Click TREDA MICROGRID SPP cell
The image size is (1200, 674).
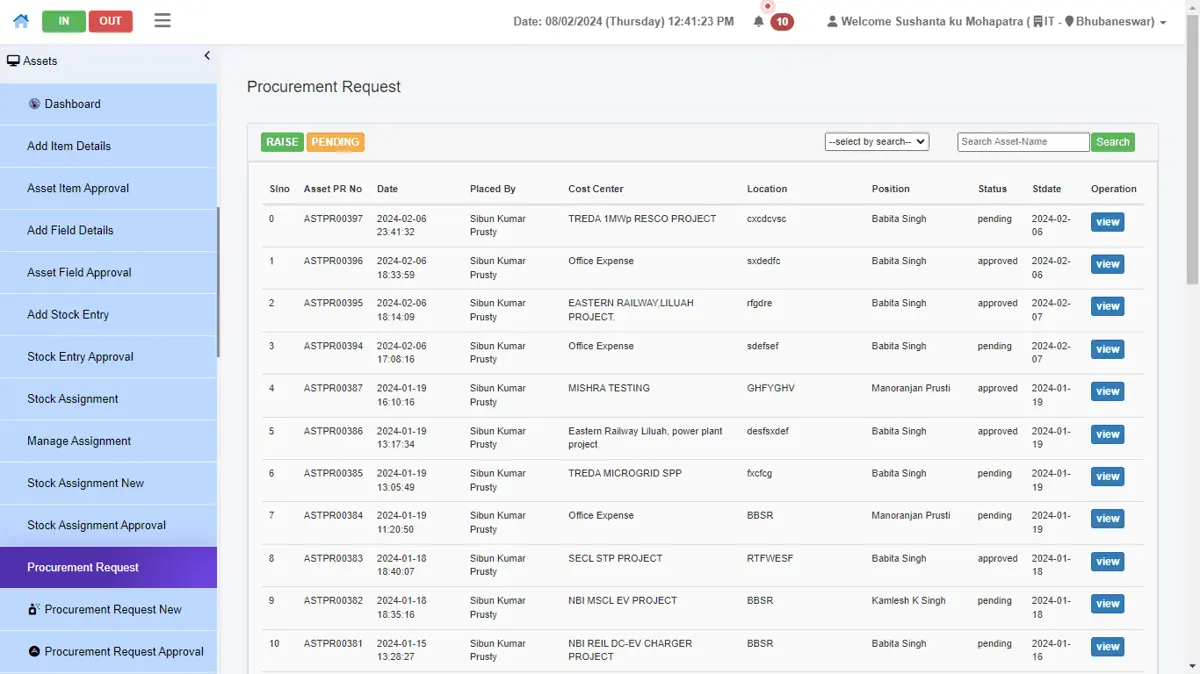[x=625, y=473]
